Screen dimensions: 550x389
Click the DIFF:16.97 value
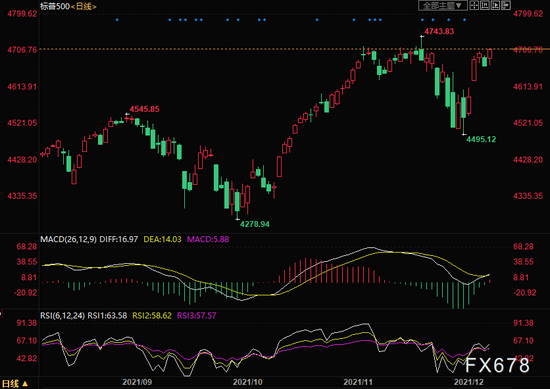pos(119,239)
